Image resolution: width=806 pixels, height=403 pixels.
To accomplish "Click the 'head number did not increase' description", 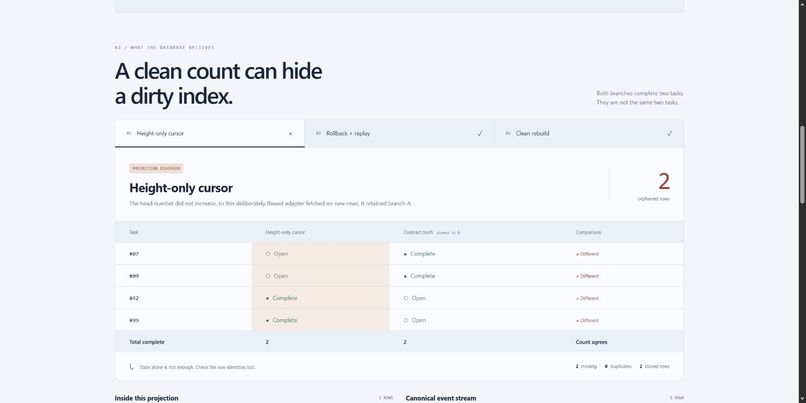I will click(270, 204).
